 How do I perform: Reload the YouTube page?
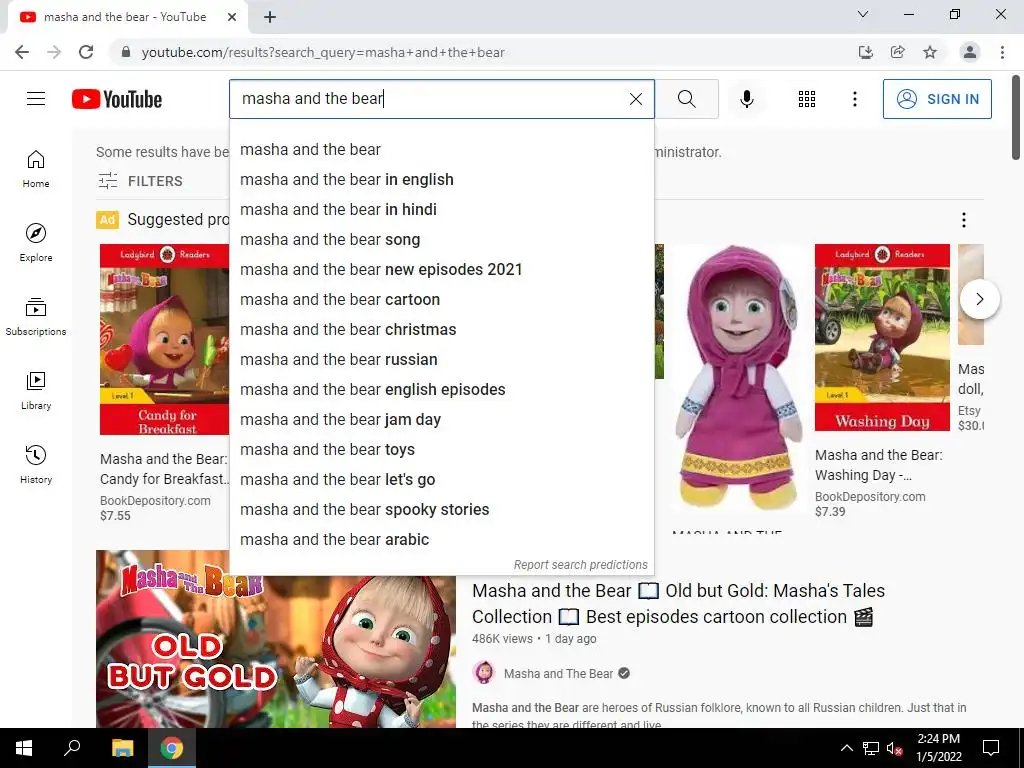(86, 52)
